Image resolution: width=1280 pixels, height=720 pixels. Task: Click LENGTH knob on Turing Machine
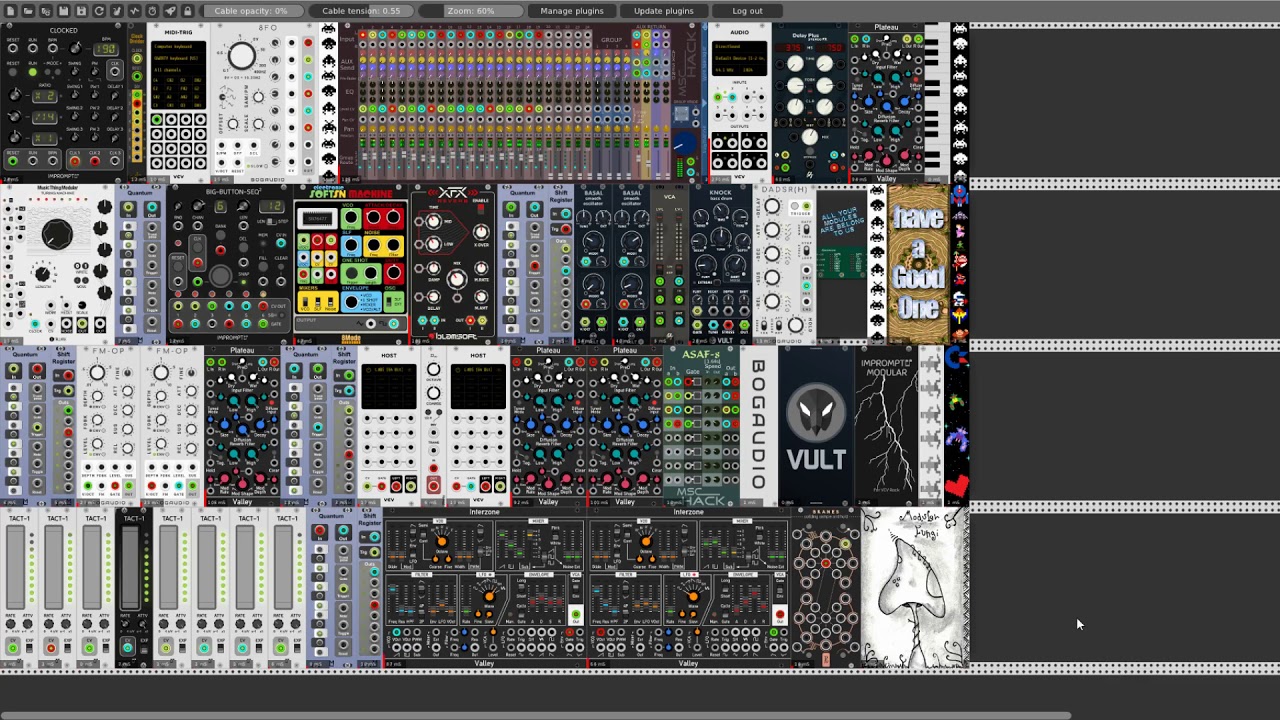pos(42,274)
